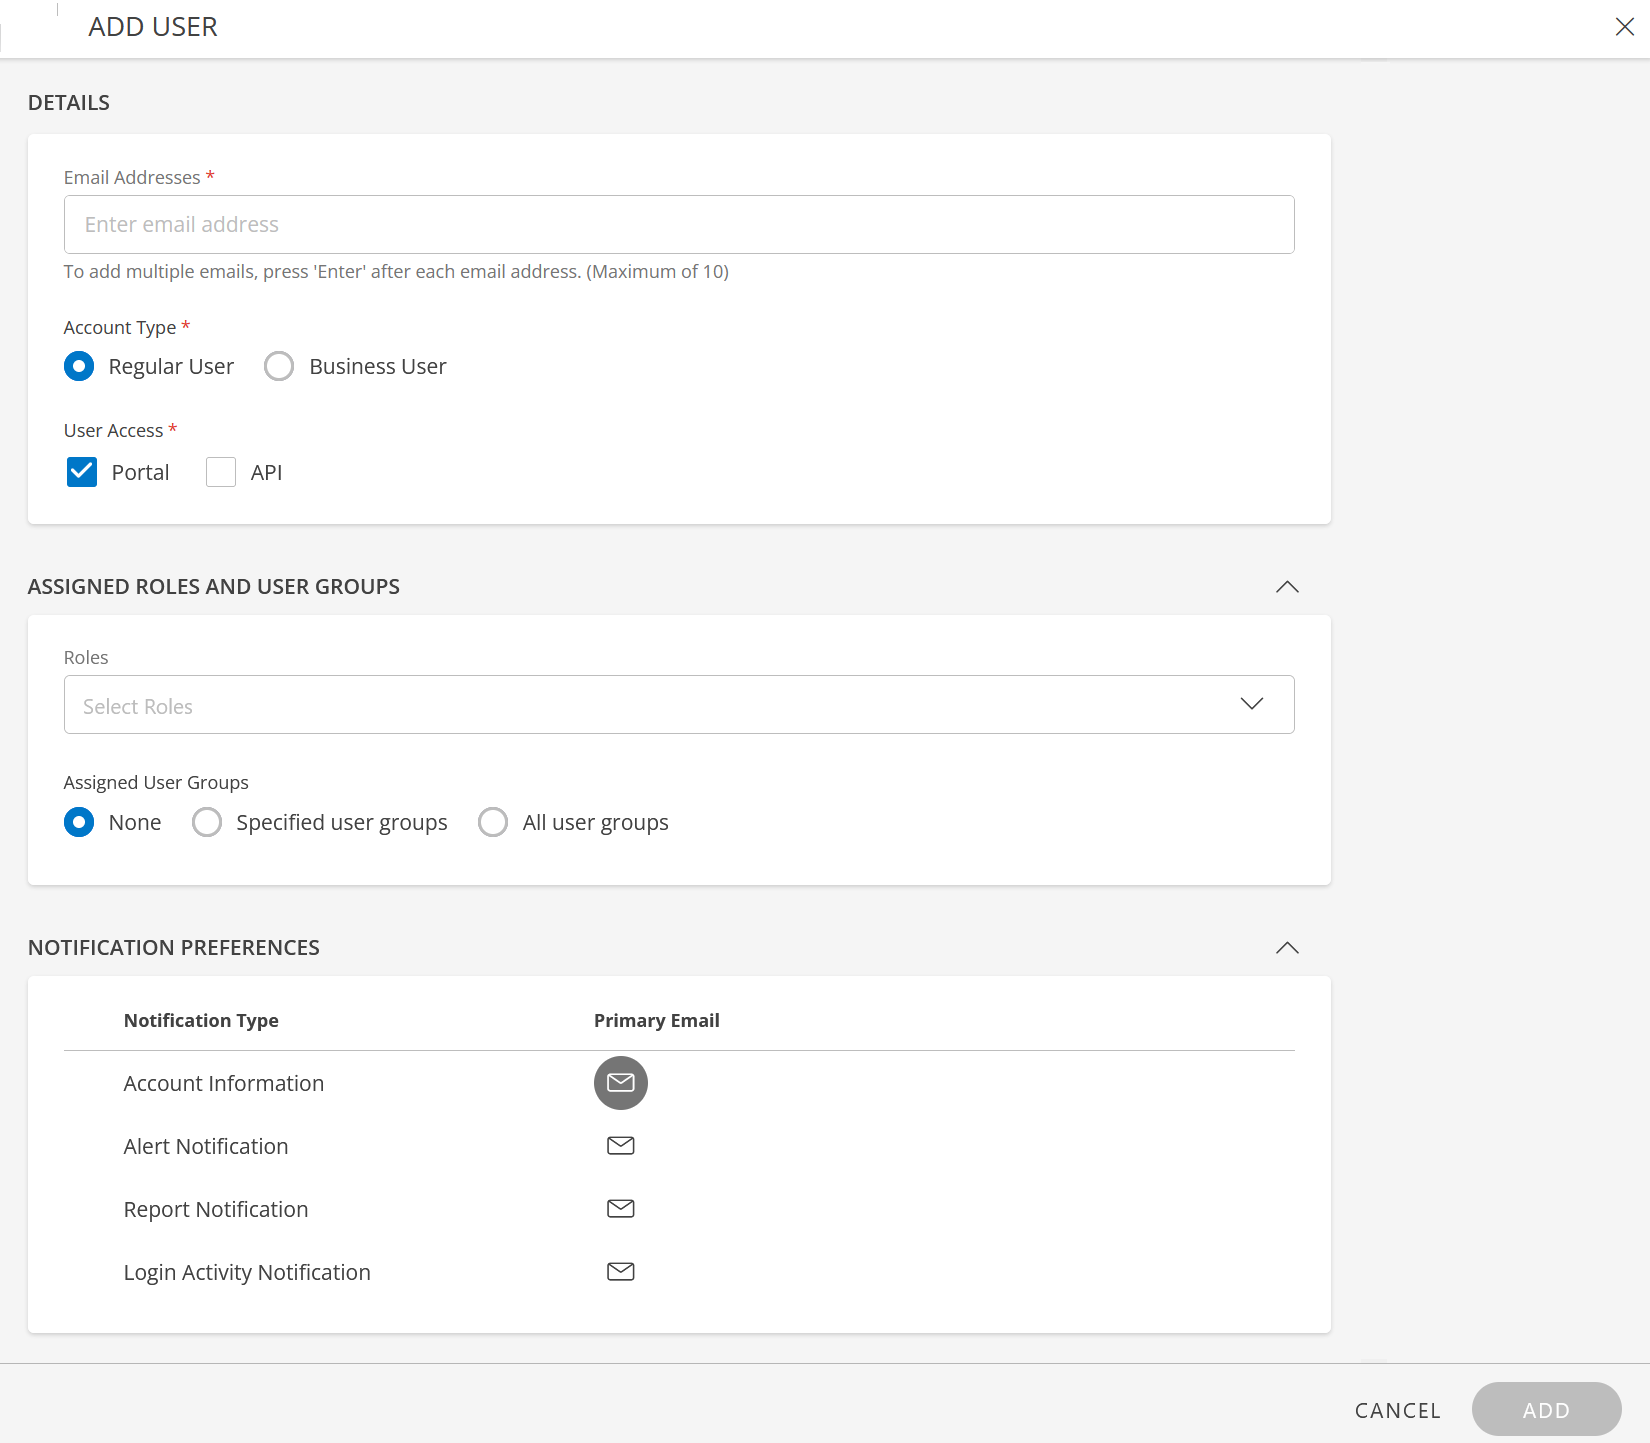Open the Select Roles dropdown

point(678,705)
